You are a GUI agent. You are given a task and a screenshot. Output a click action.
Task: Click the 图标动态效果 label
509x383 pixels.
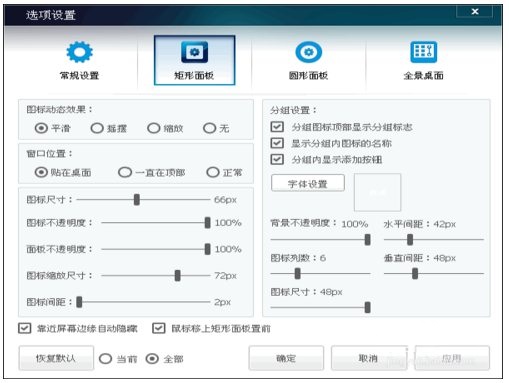click(x=59, y=109)
